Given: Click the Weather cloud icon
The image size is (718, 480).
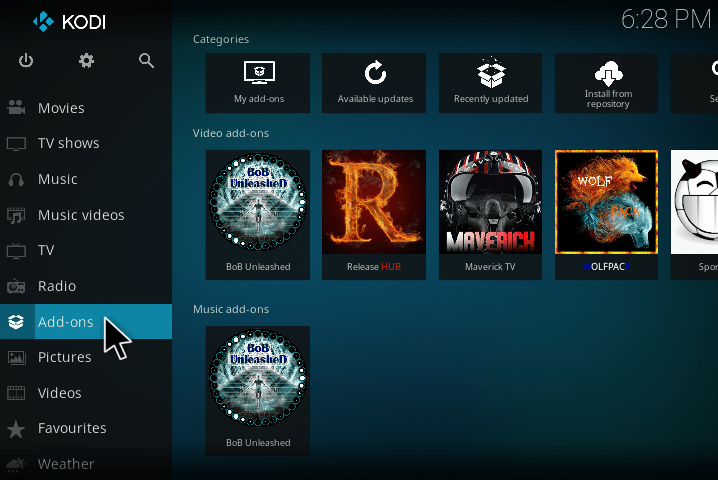Looking at the screenshot, I should [16, 464].
